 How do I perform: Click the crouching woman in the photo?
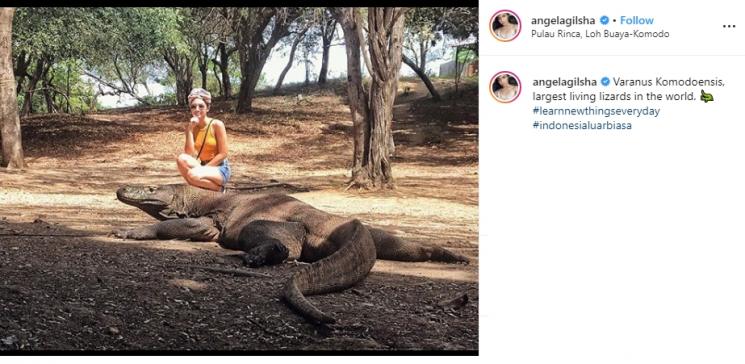point(204,141)
